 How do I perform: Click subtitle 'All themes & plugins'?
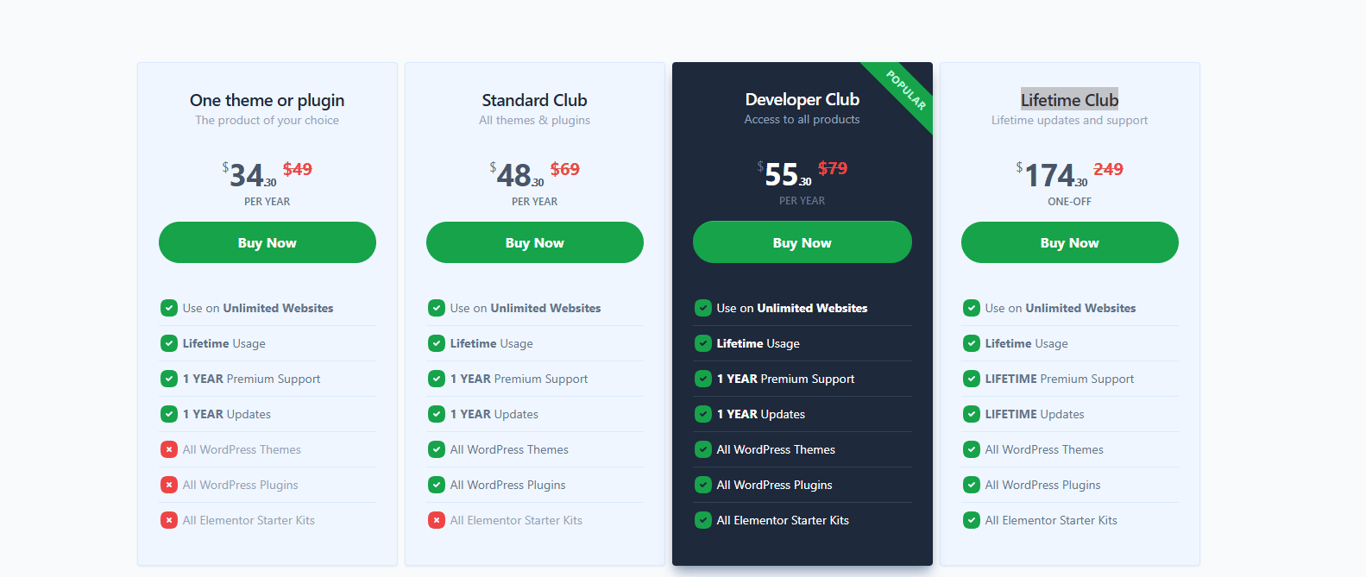coord(535,120)
